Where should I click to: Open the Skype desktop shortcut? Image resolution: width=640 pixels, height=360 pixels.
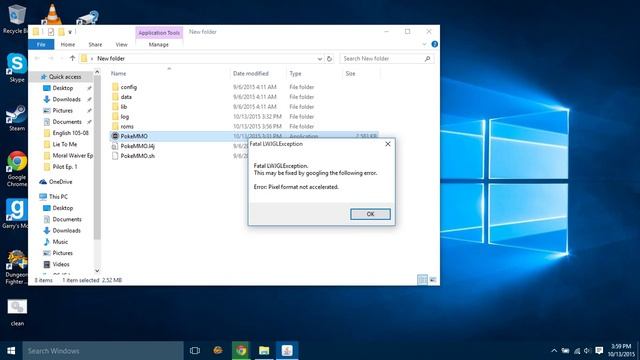tap(16, 68)
